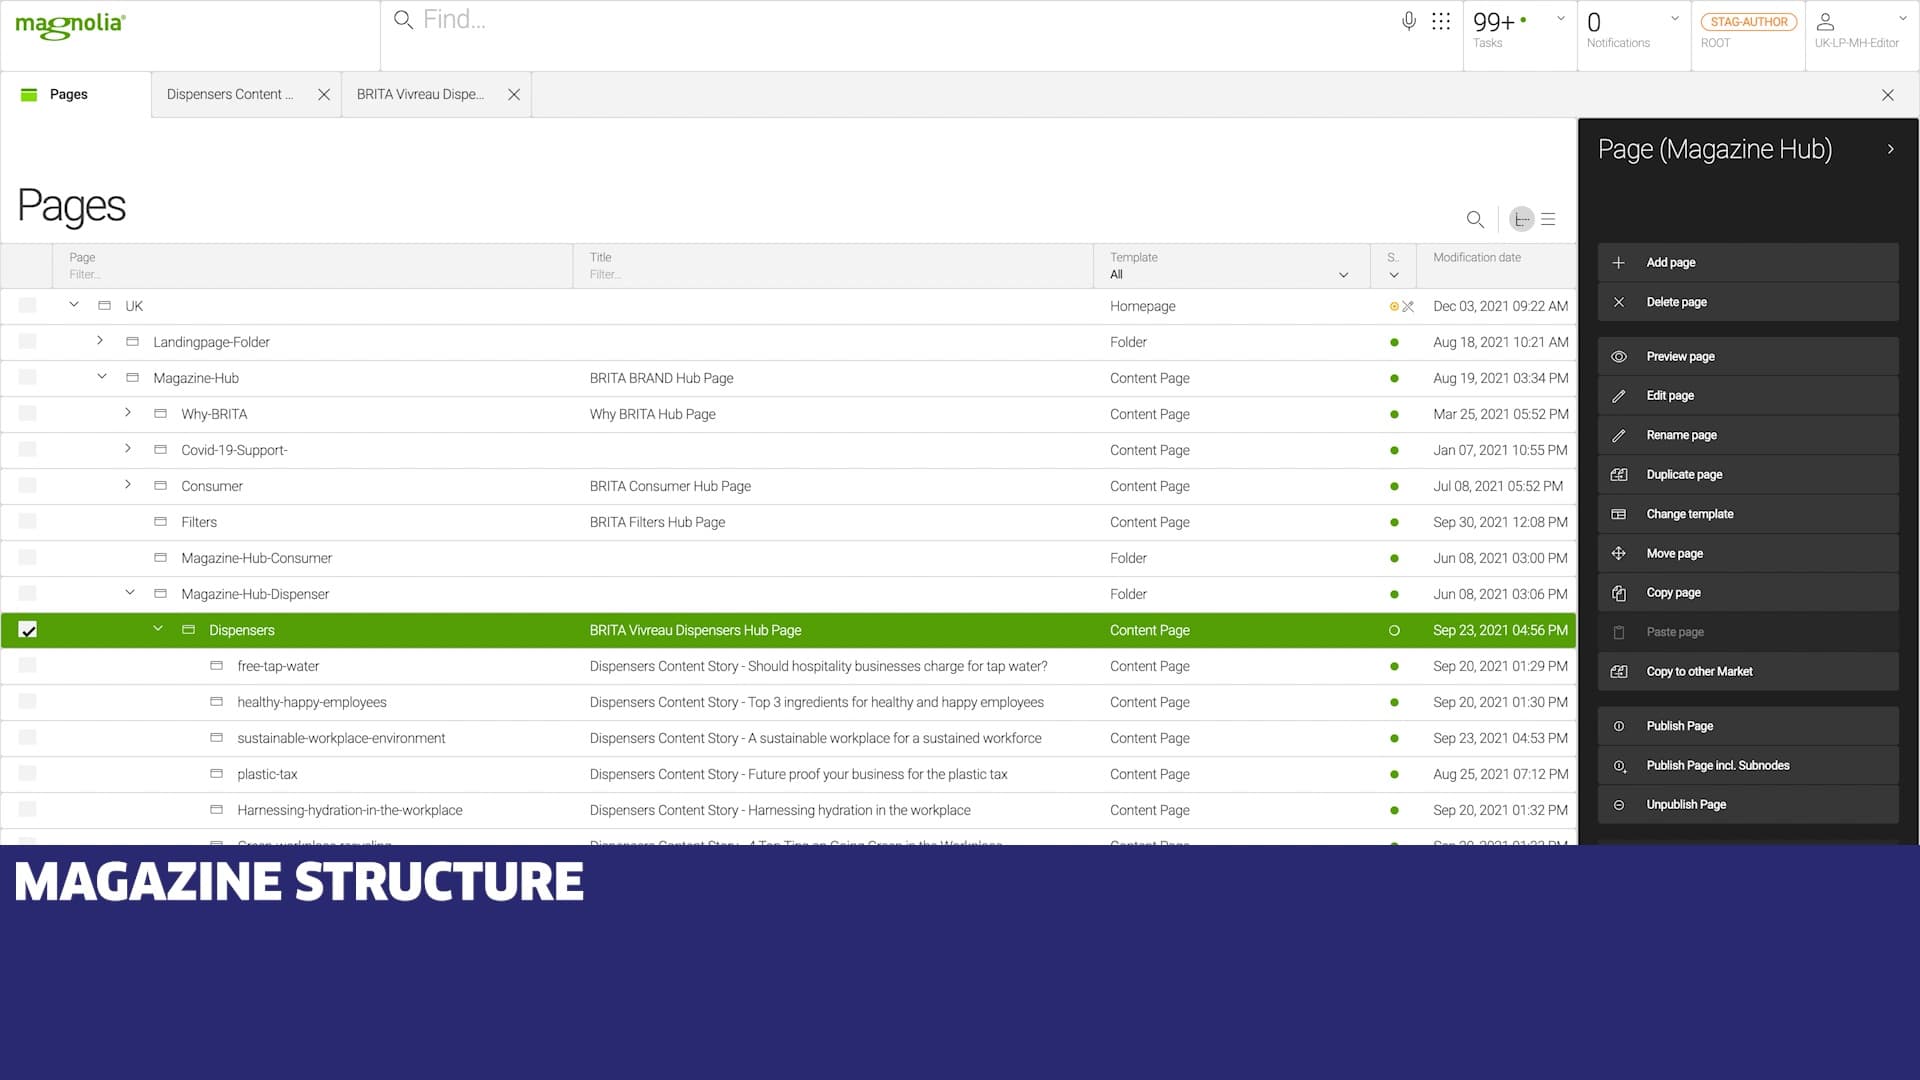
Task: Click the find bar magnifier icon
Action: (x=404, y=20)
